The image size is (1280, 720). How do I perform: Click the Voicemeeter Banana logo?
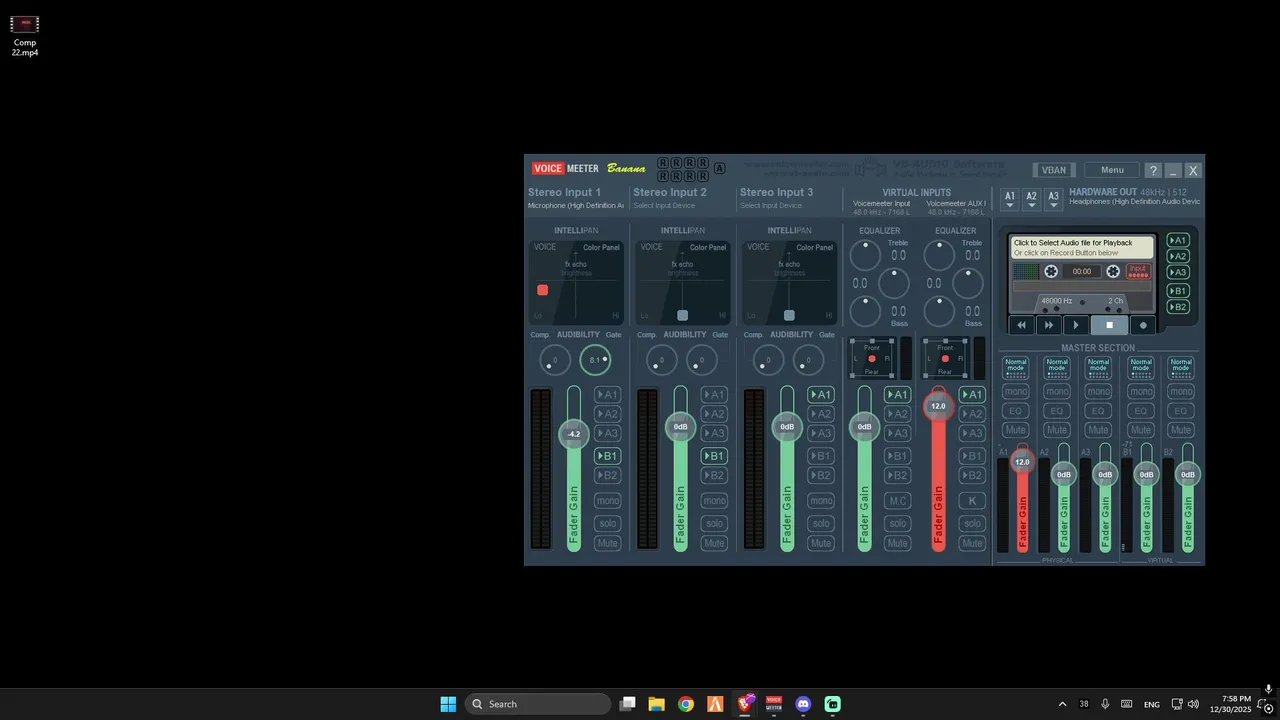589,168
